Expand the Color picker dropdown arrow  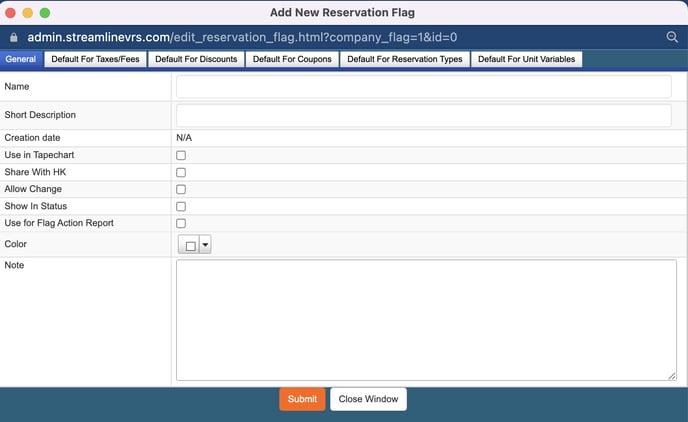click(205, 245)
